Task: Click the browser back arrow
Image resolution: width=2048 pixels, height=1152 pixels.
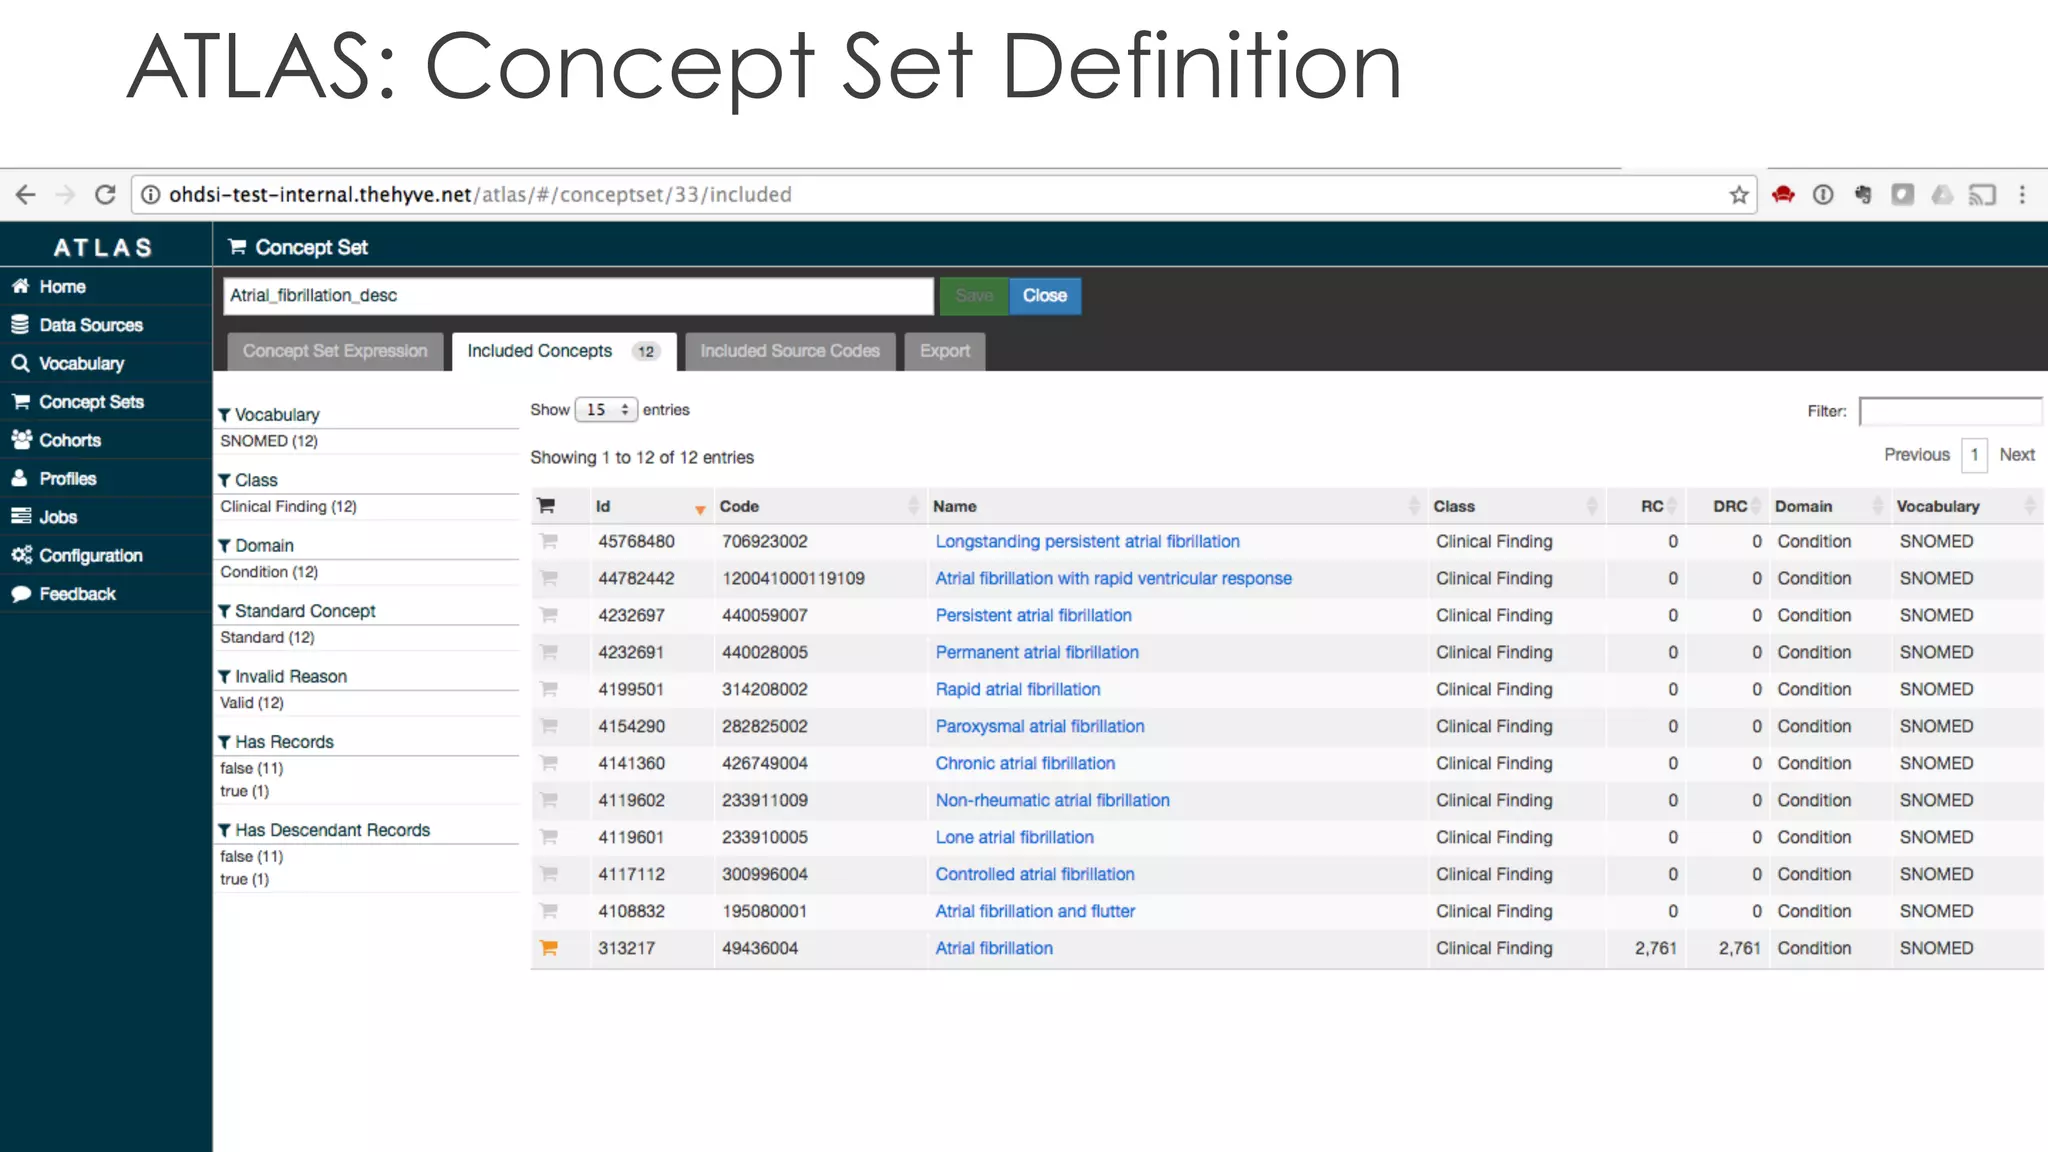Action: click(26, 195)
